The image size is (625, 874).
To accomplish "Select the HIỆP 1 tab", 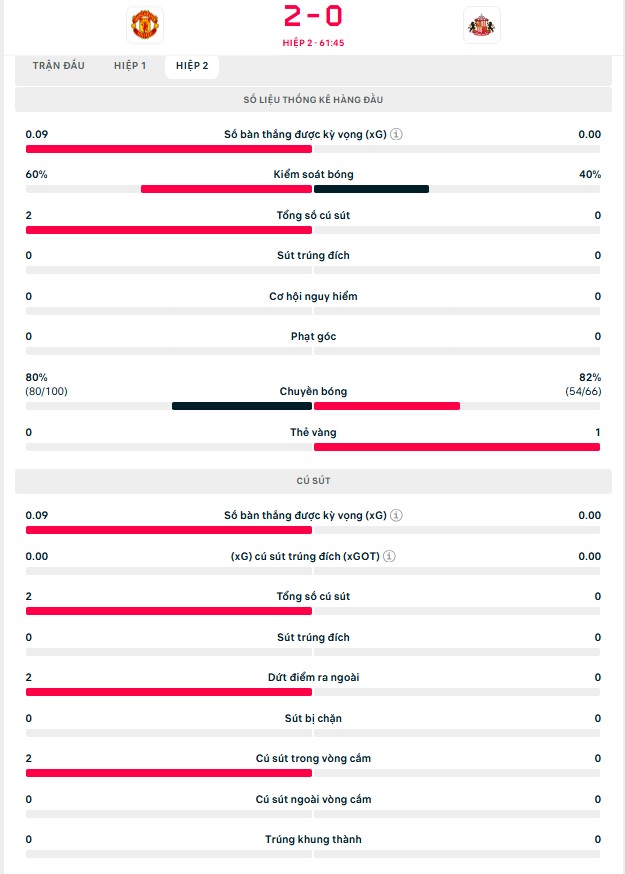I will pyautogui.click(x=130, y=66).
